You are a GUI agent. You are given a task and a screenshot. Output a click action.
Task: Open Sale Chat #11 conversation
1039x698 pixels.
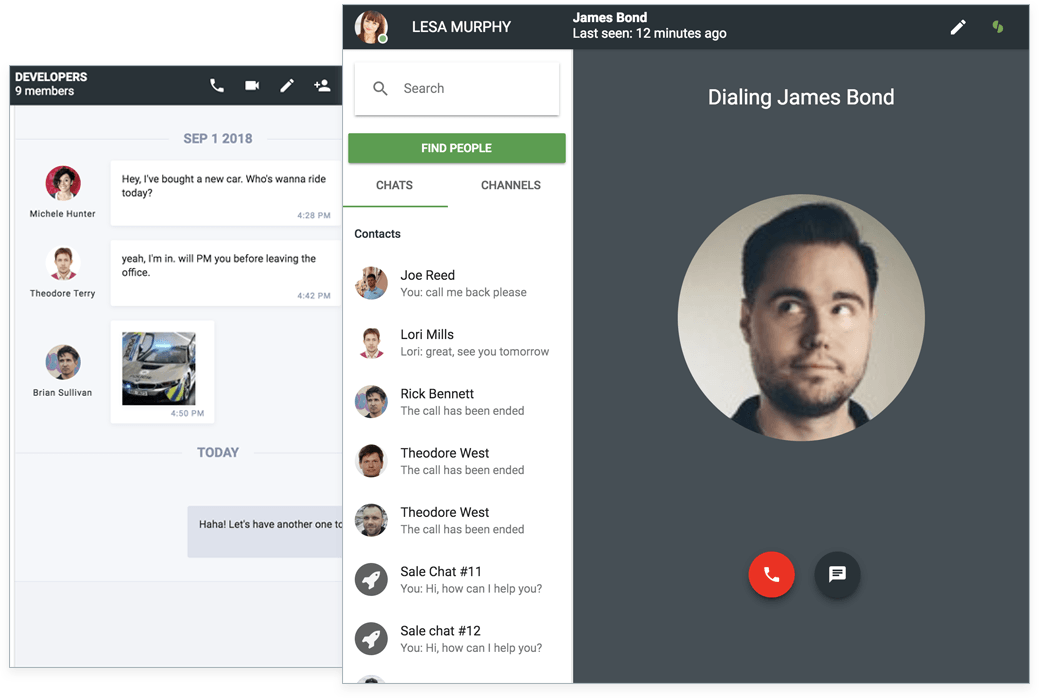457,579
